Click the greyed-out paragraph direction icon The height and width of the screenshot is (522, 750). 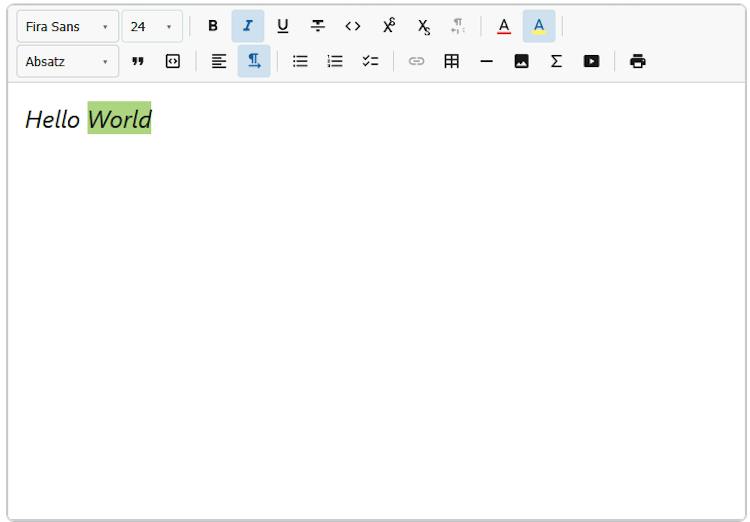(x=458, y=26)
